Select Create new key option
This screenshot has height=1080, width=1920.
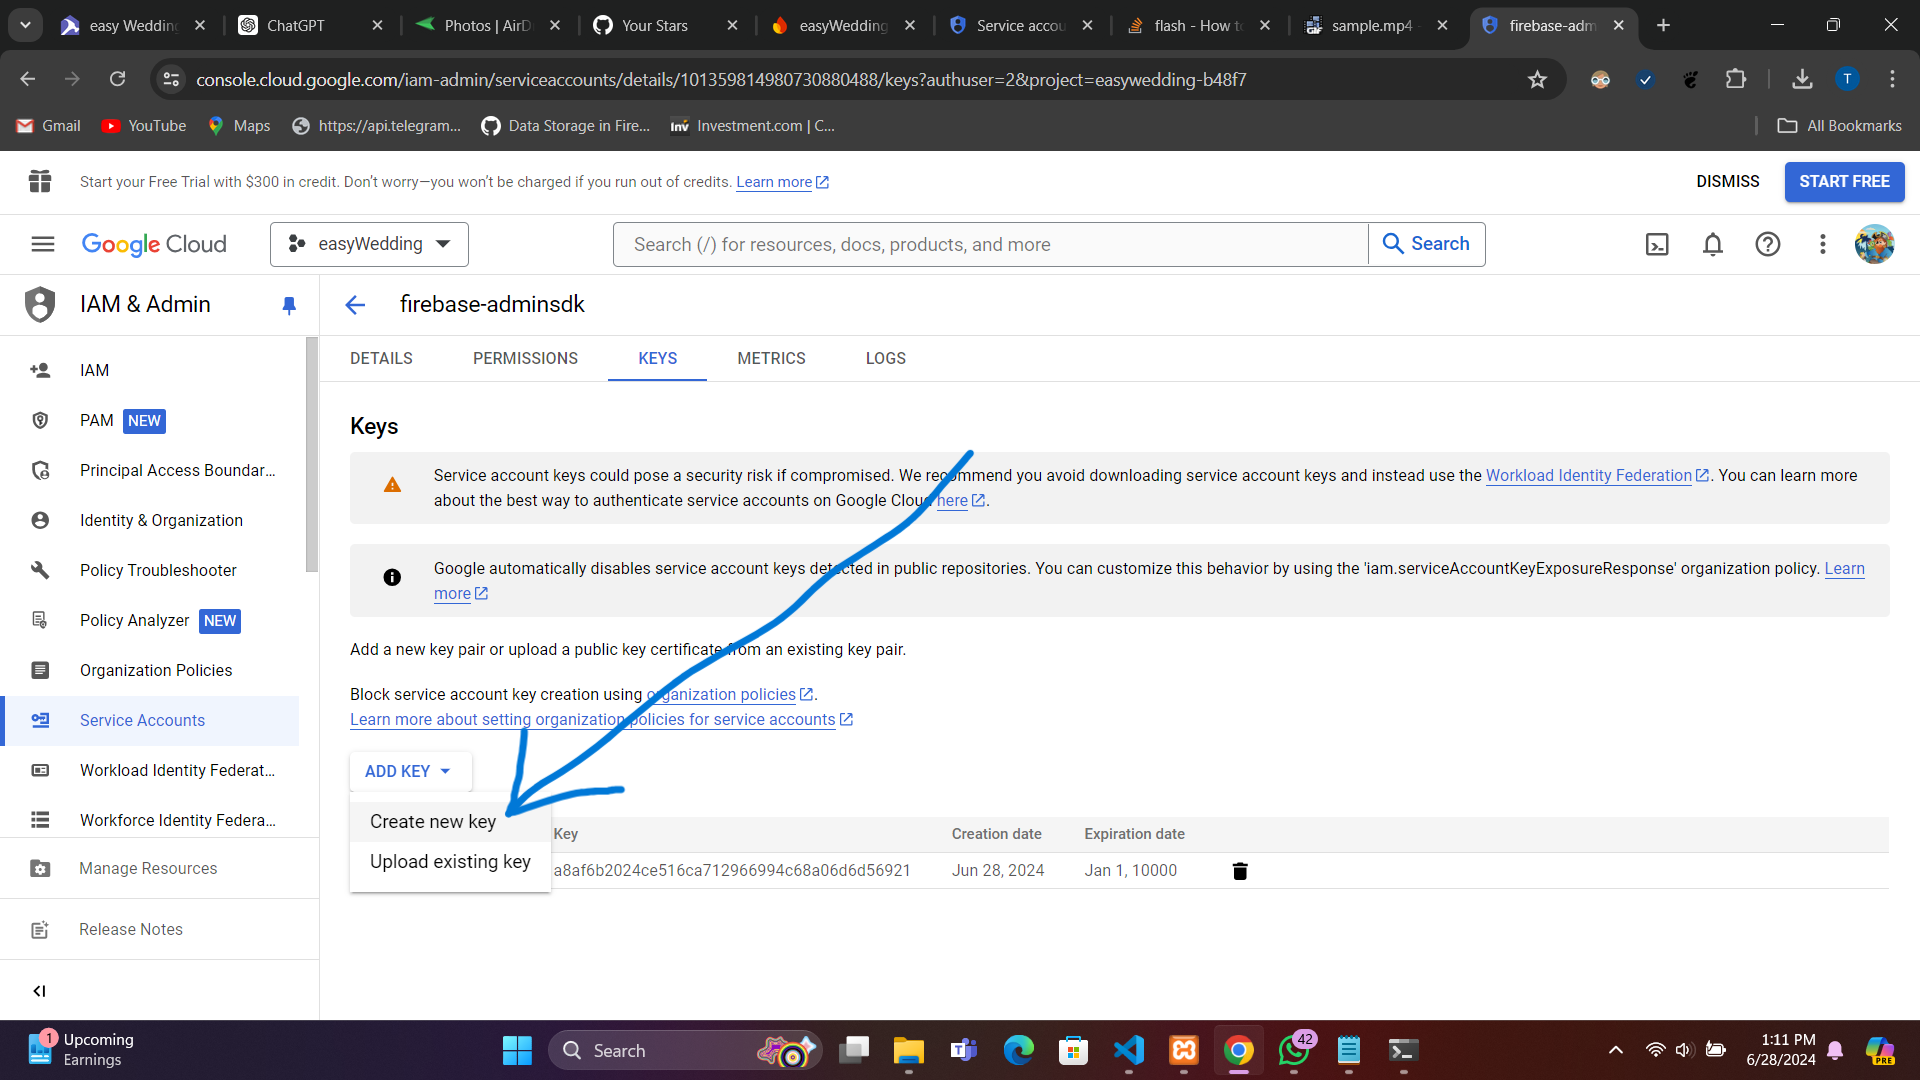pyautogui.click(x=433, y=821)
